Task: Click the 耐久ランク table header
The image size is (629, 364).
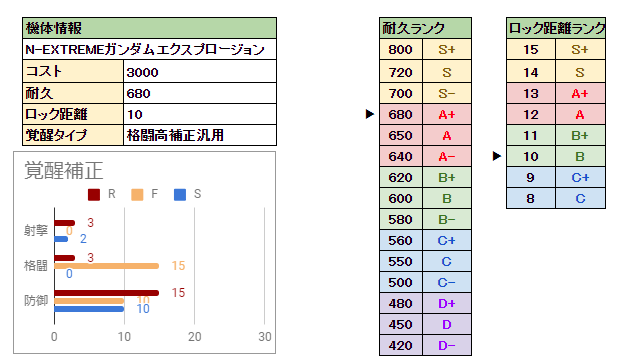Action: (x=425, y=28)
